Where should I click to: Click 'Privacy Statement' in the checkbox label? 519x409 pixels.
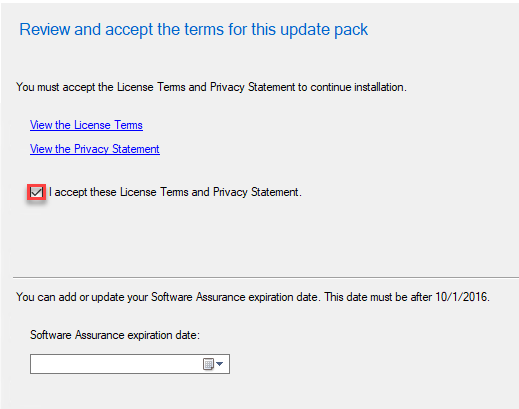click(256, 192)
